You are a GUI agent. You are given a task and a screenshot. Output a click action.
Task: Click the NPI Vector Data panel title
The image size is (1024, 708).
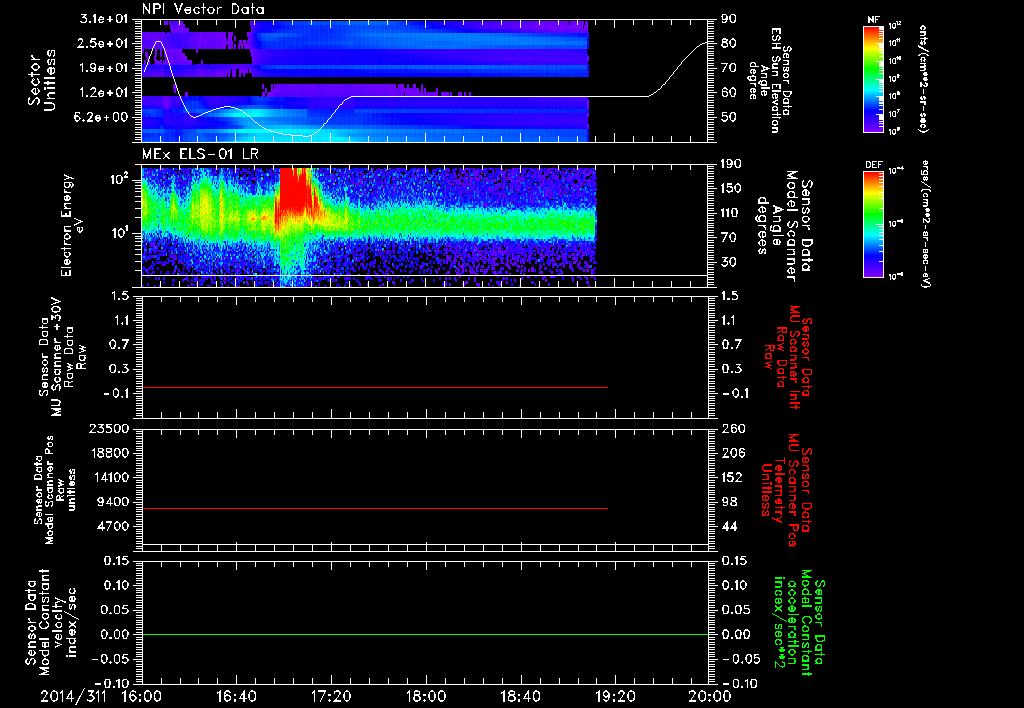point(203,9)
